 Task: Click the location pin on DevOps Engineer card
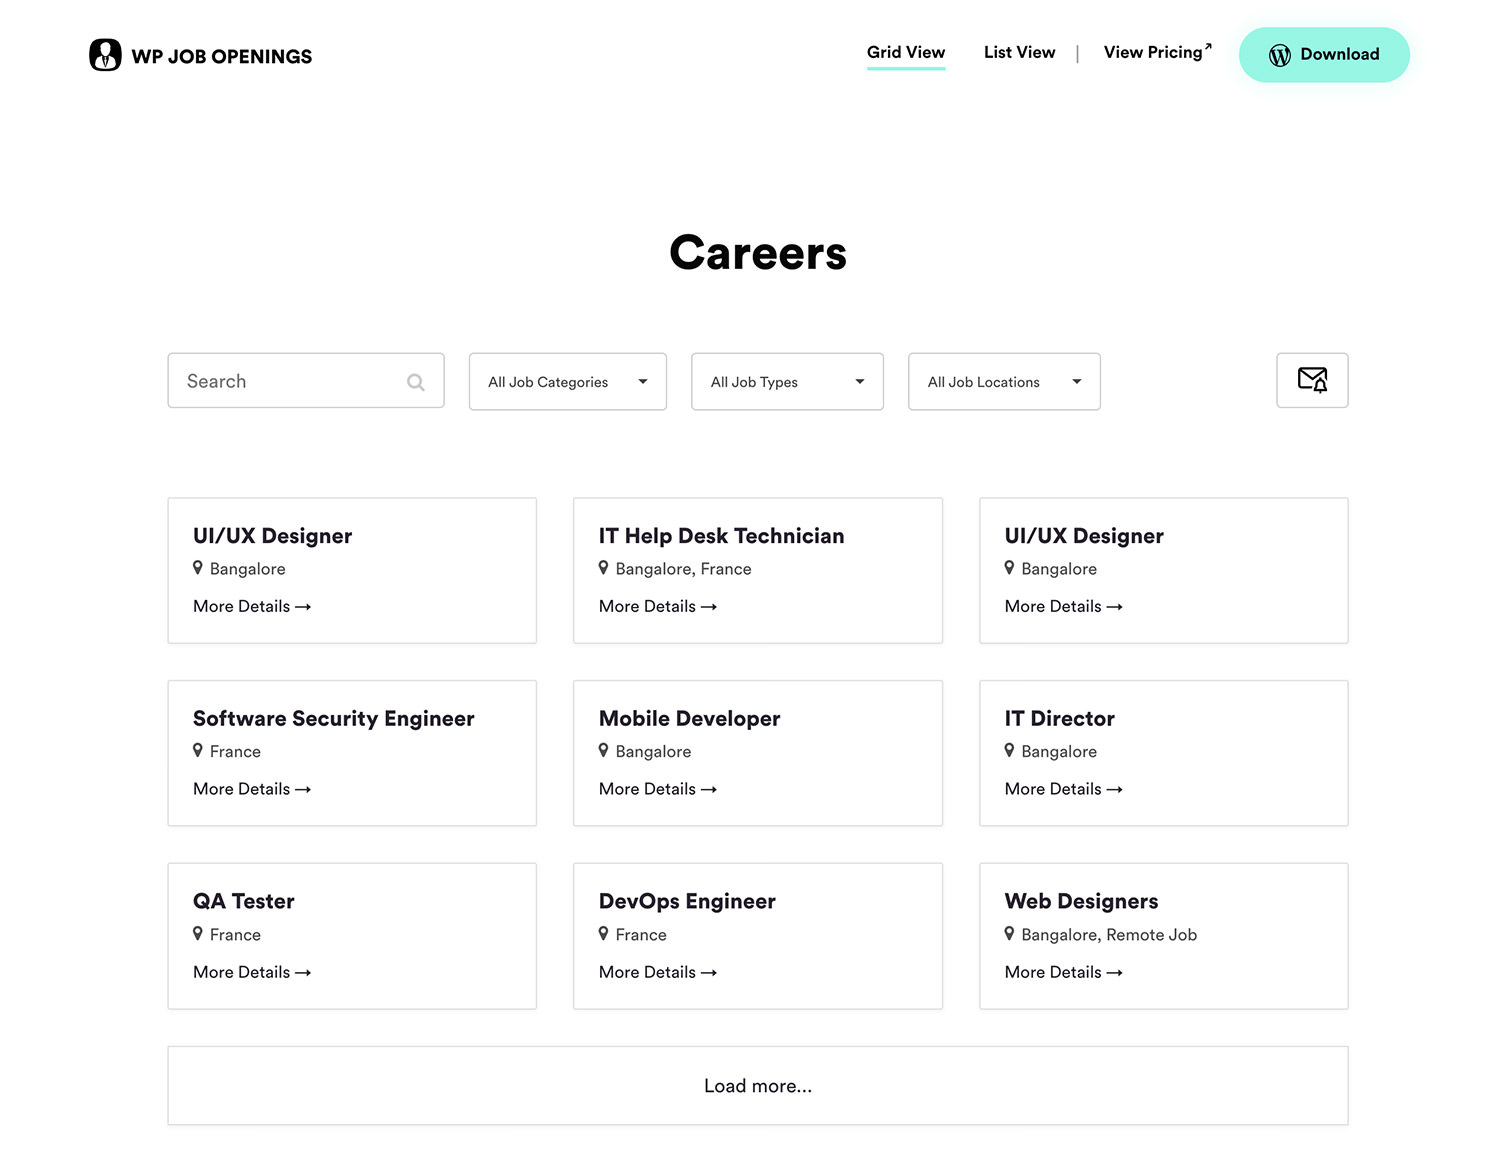coord(603,933)
